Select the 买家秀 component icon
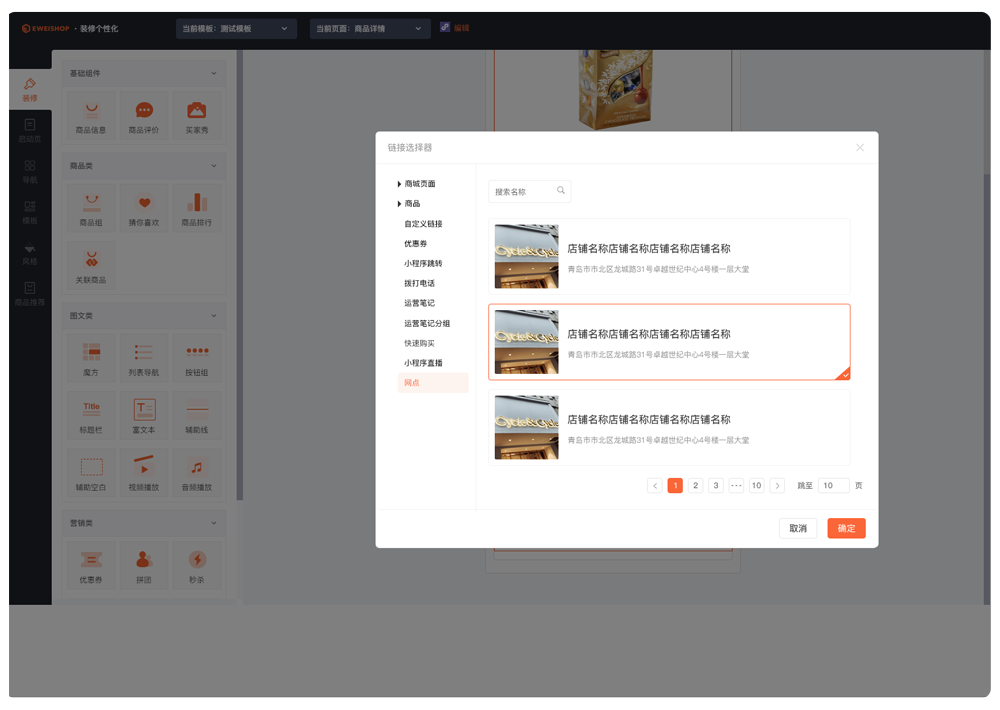 197,111
